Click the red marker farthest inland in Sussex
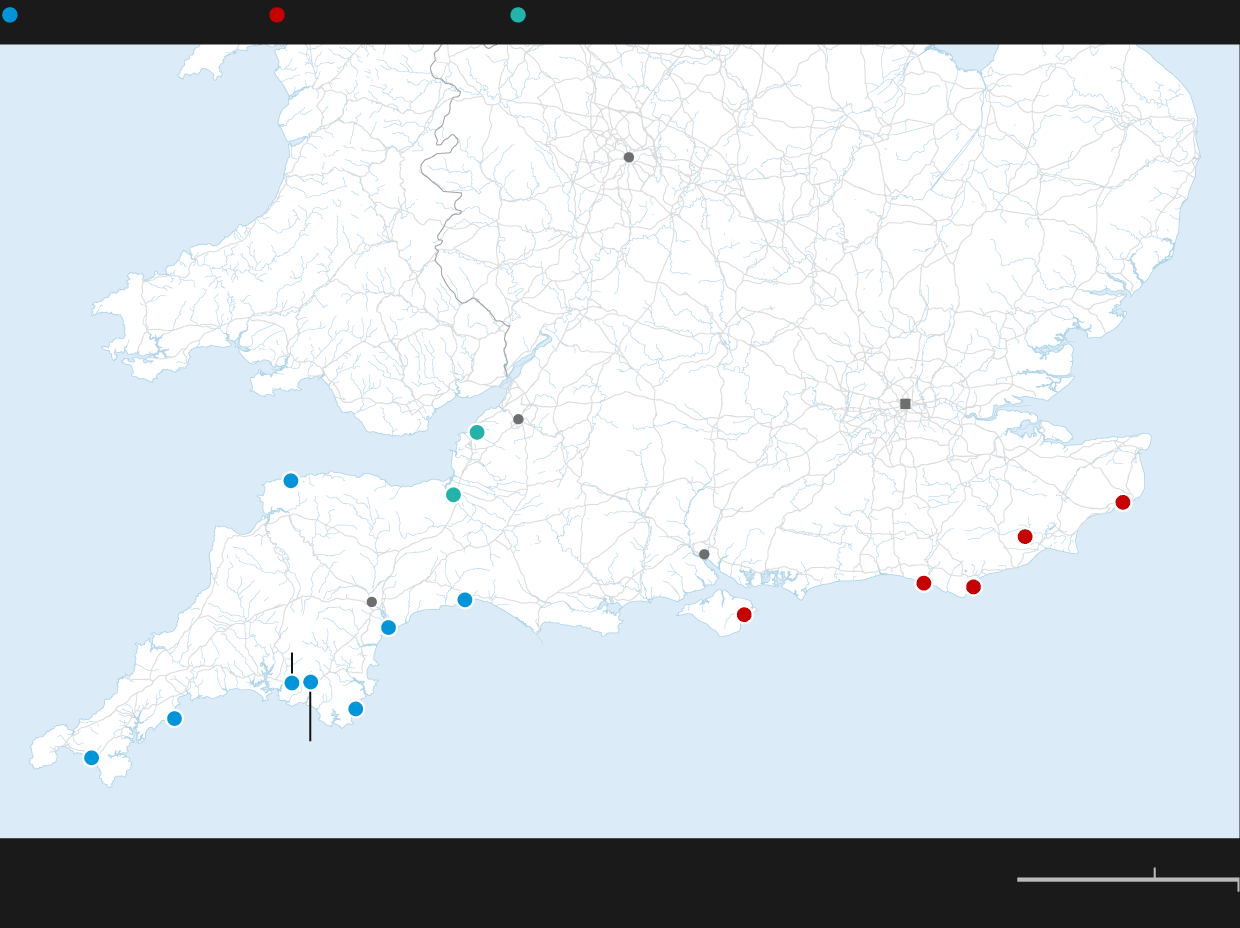The width and height of the screenshot is (1240, 928). (x=1025, y=537)
